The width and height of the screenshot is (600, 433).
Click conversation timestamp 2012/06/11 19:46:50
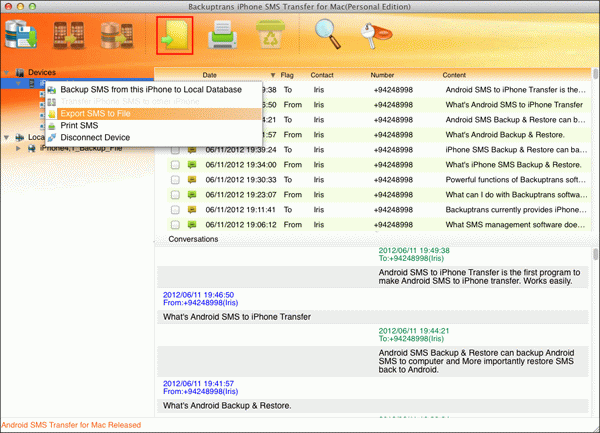198,295
